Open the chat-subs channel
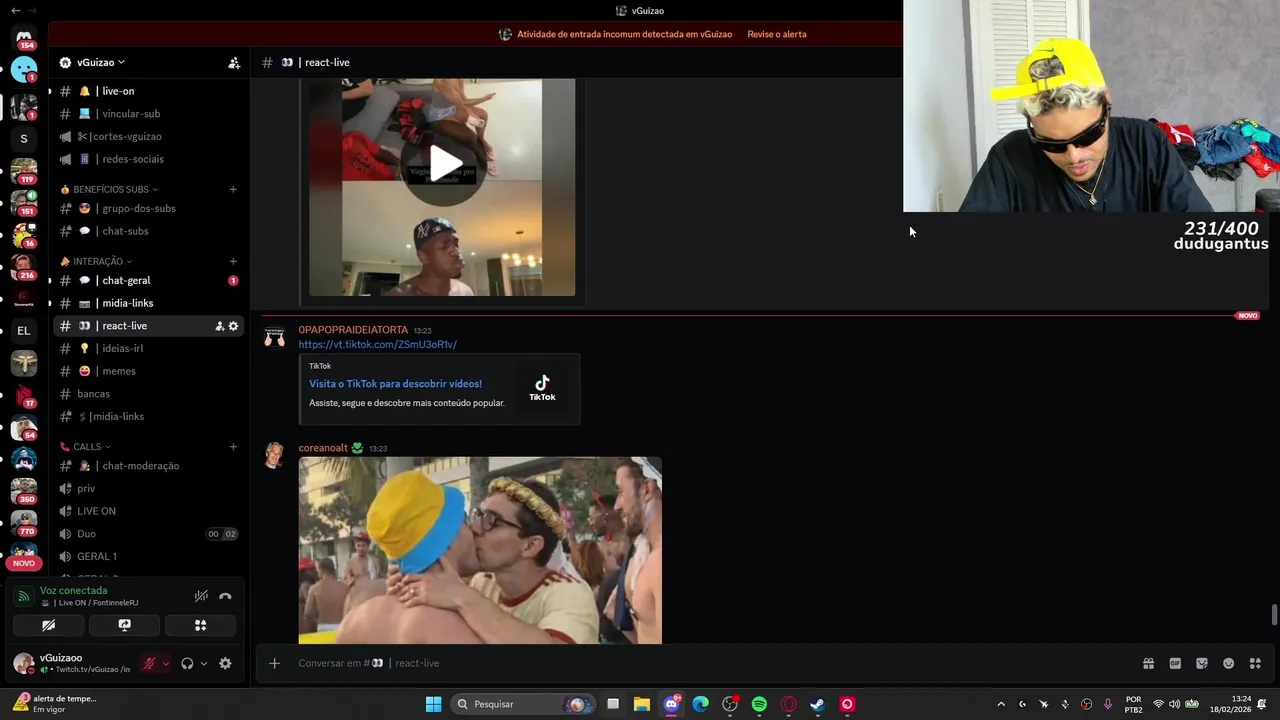This screenshot has width=1280, height=720. pyautogui.click(x=148, y=231)
